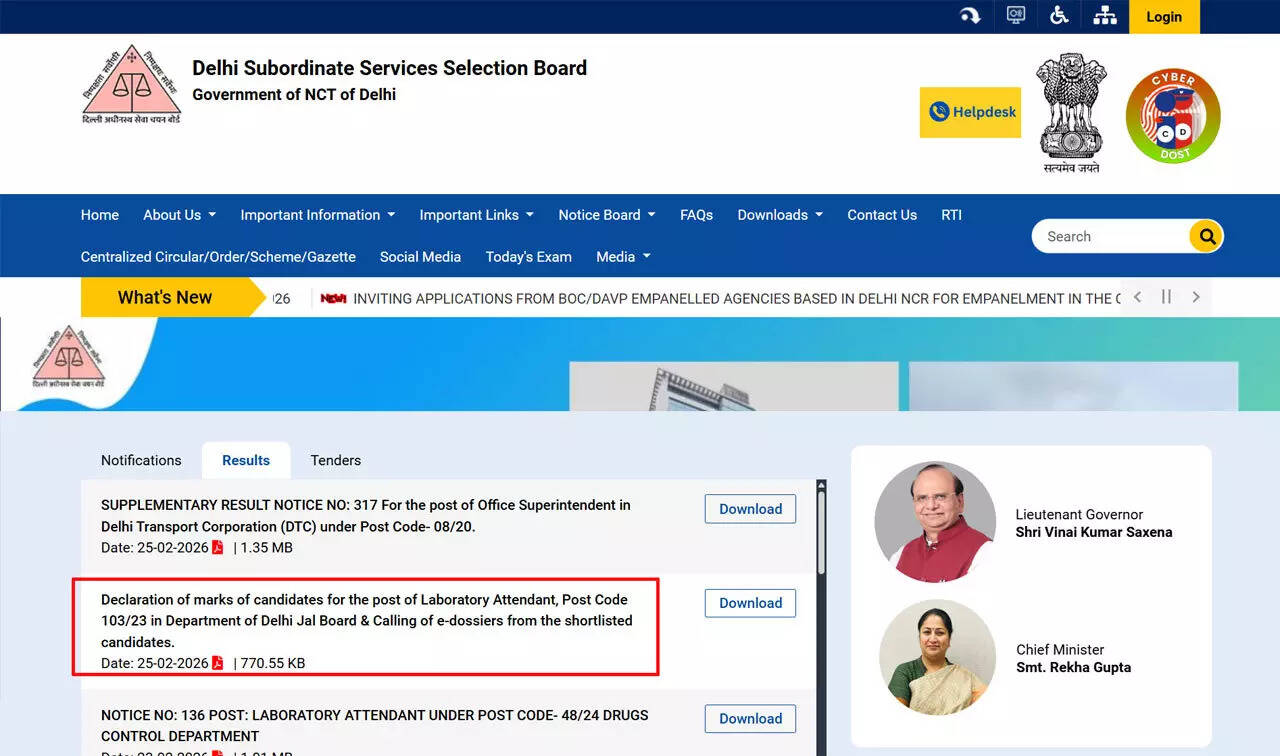Image resolution: width=1280 pixels, height=756 pixels.
Task: Click the national emblem image
Action: coord(1071,110)
